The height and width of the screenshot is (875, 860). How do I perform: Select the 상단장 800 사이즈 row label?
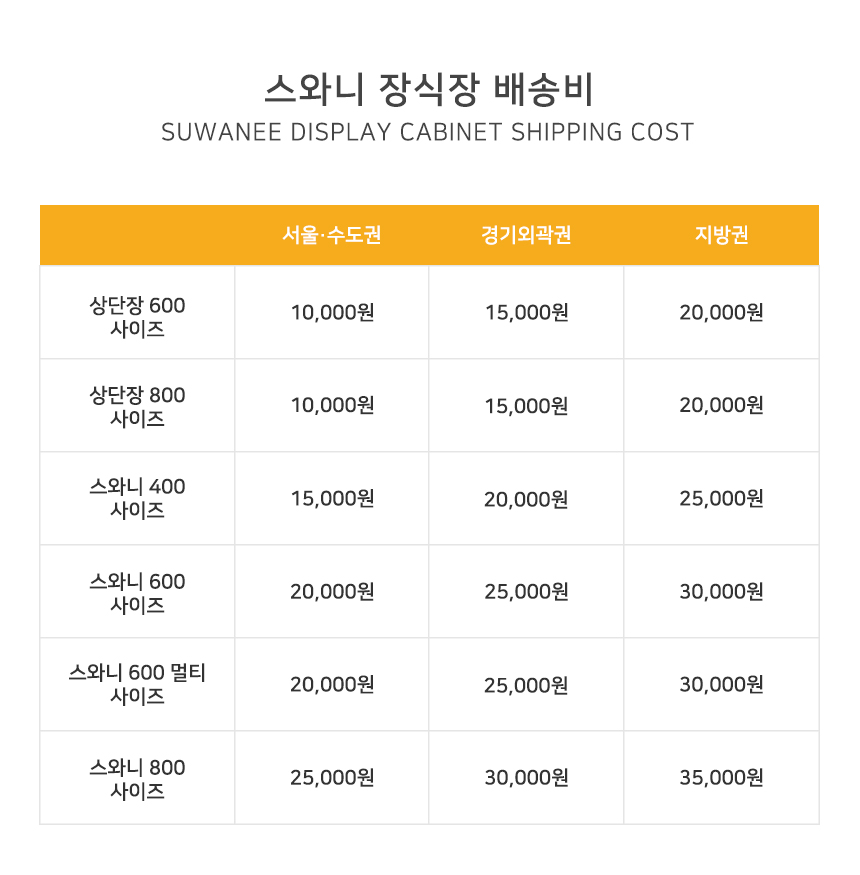coord(137,406)
